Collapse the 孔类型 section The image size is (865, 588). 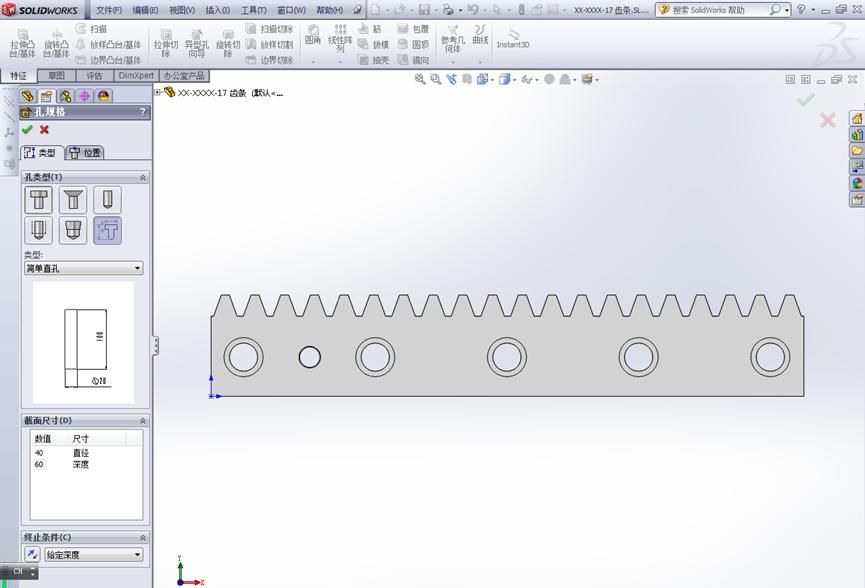tap(142, 175)
